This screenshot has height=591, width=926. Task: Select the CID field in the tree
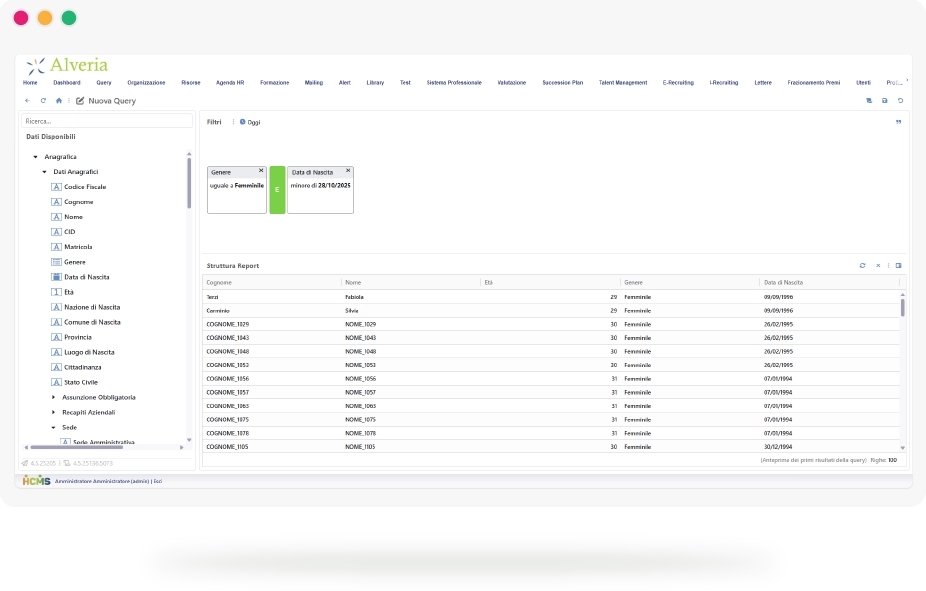coord(70,232)
